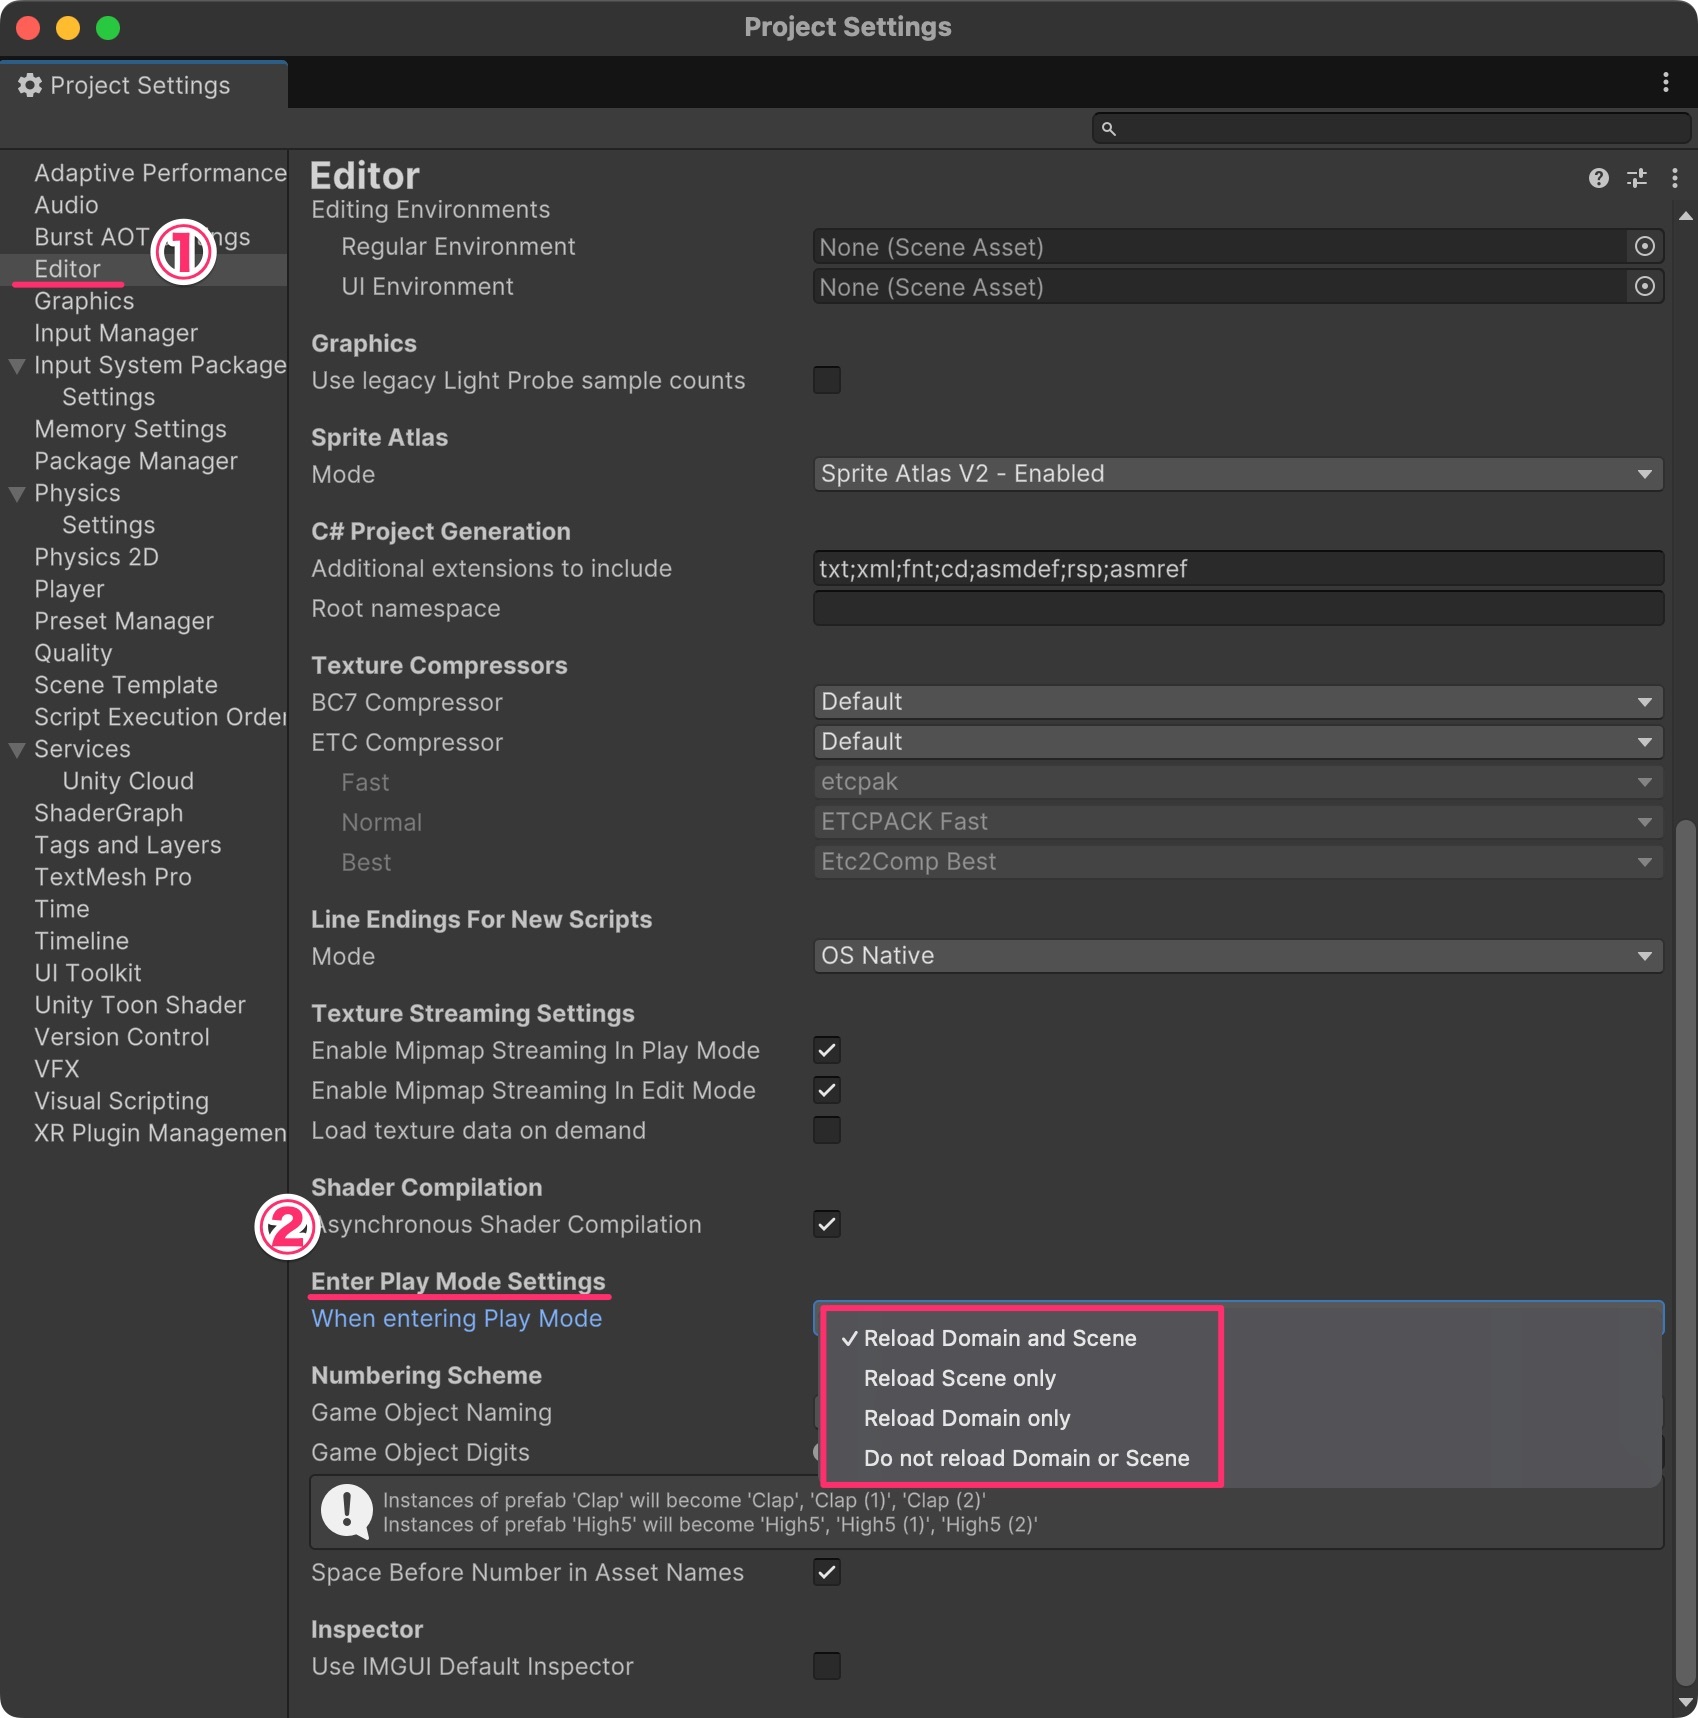Open Graphics settings category

click(x=84, y=301)
